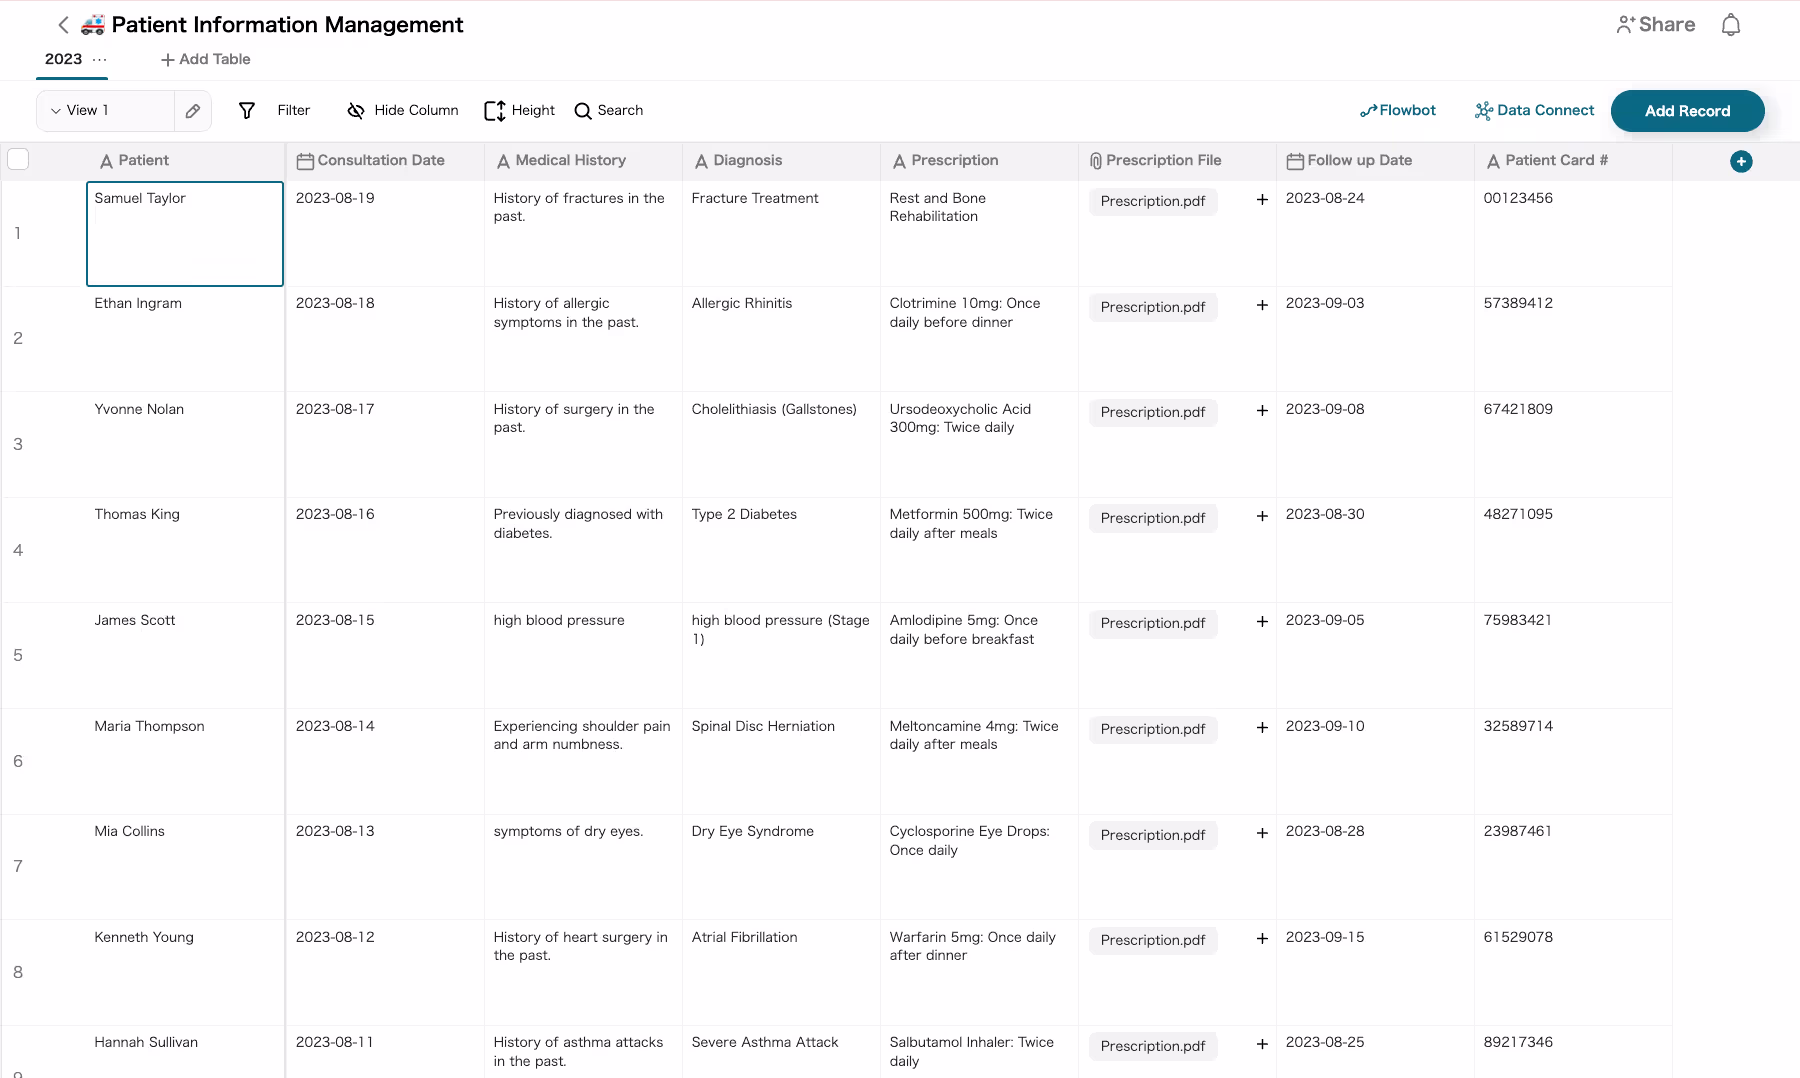This screenshot has height=1078, width=1800.
Task: Open Flowbot link
Action: (x=1397, y=111)
